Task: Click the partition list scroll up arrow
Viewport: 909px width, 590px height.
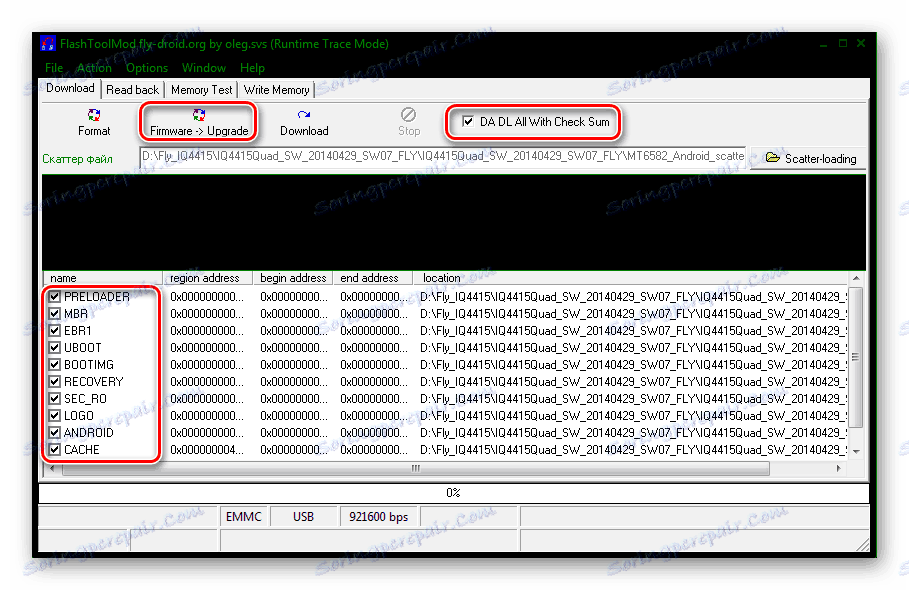Action: (856, 279)
